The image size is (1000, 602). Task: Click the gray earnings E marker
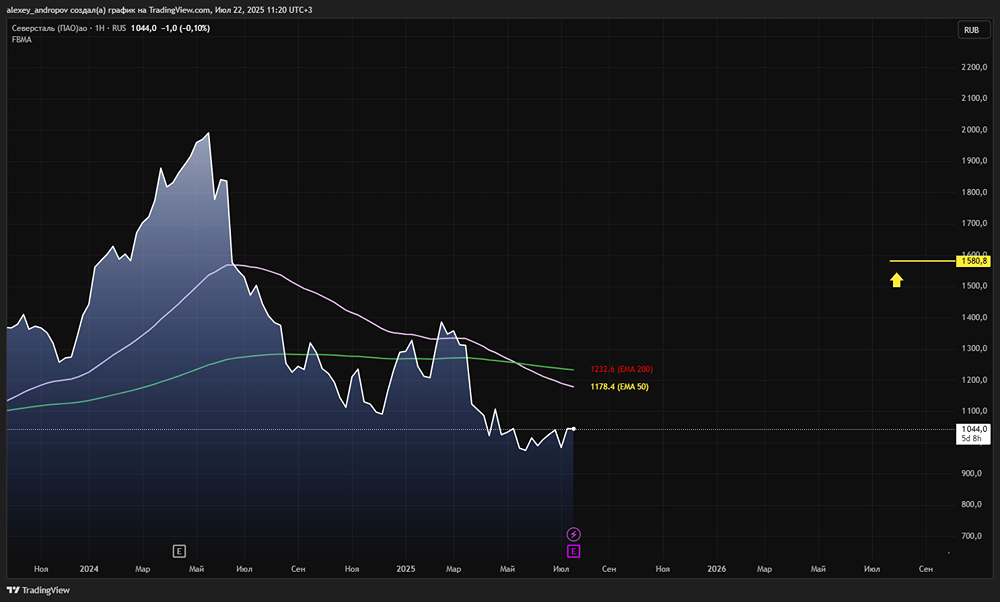click(179, 551)
